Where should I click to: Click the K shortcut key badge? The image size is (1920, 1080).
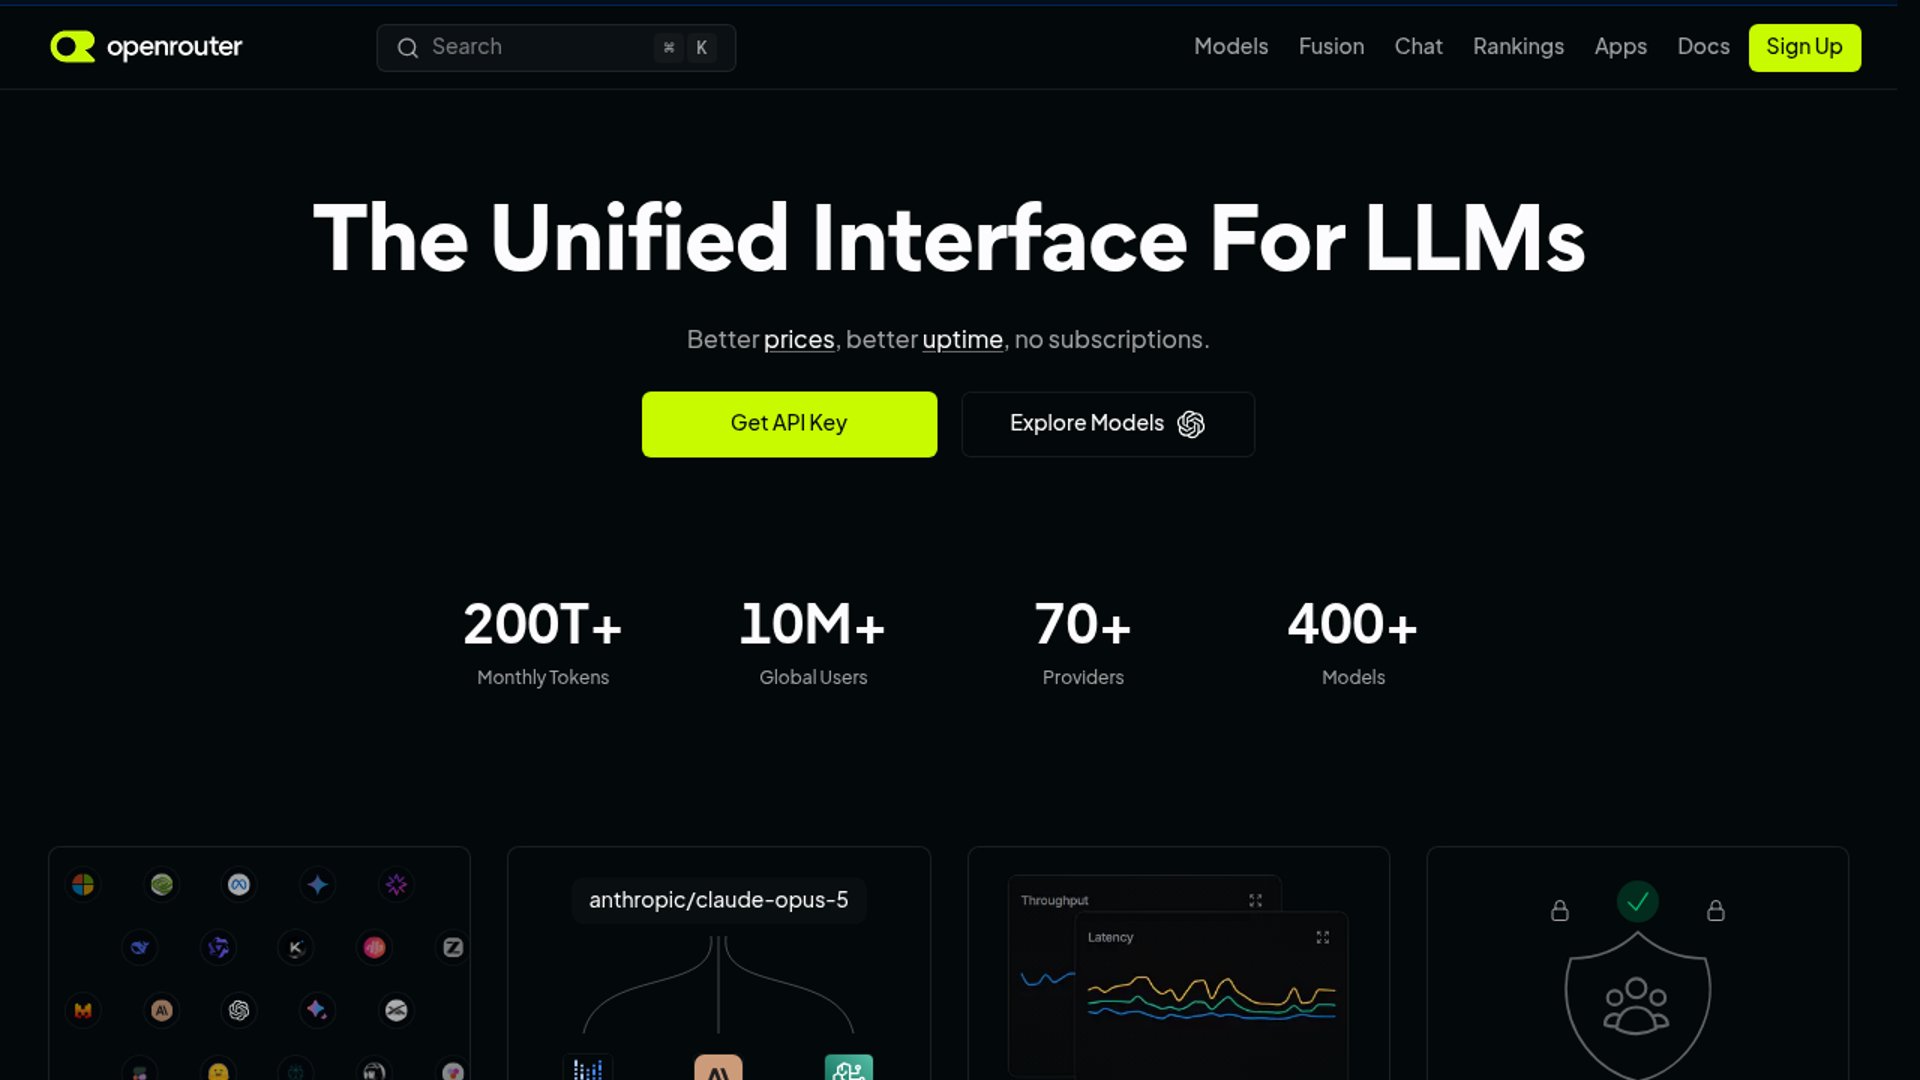point(701,47)
